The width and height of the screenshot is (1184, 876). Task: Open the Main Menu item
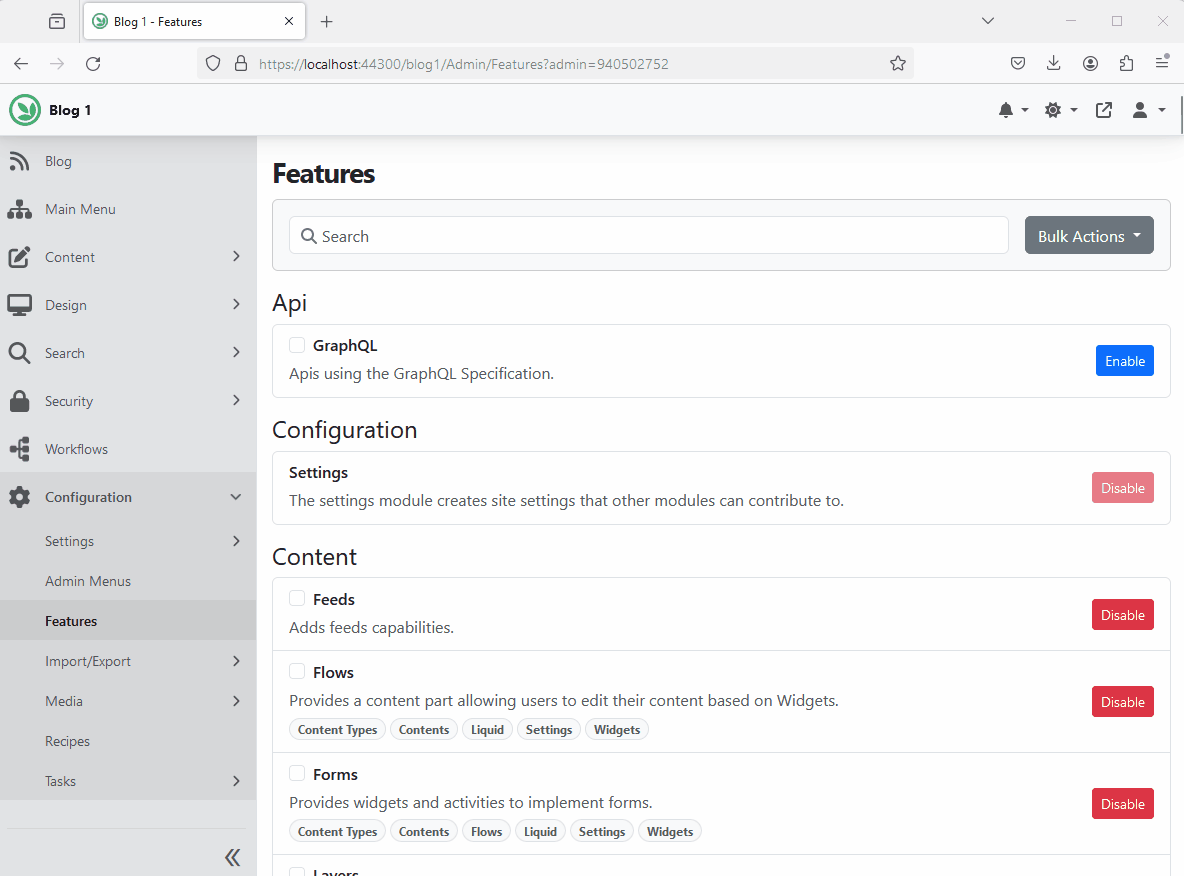pos(80,209)
